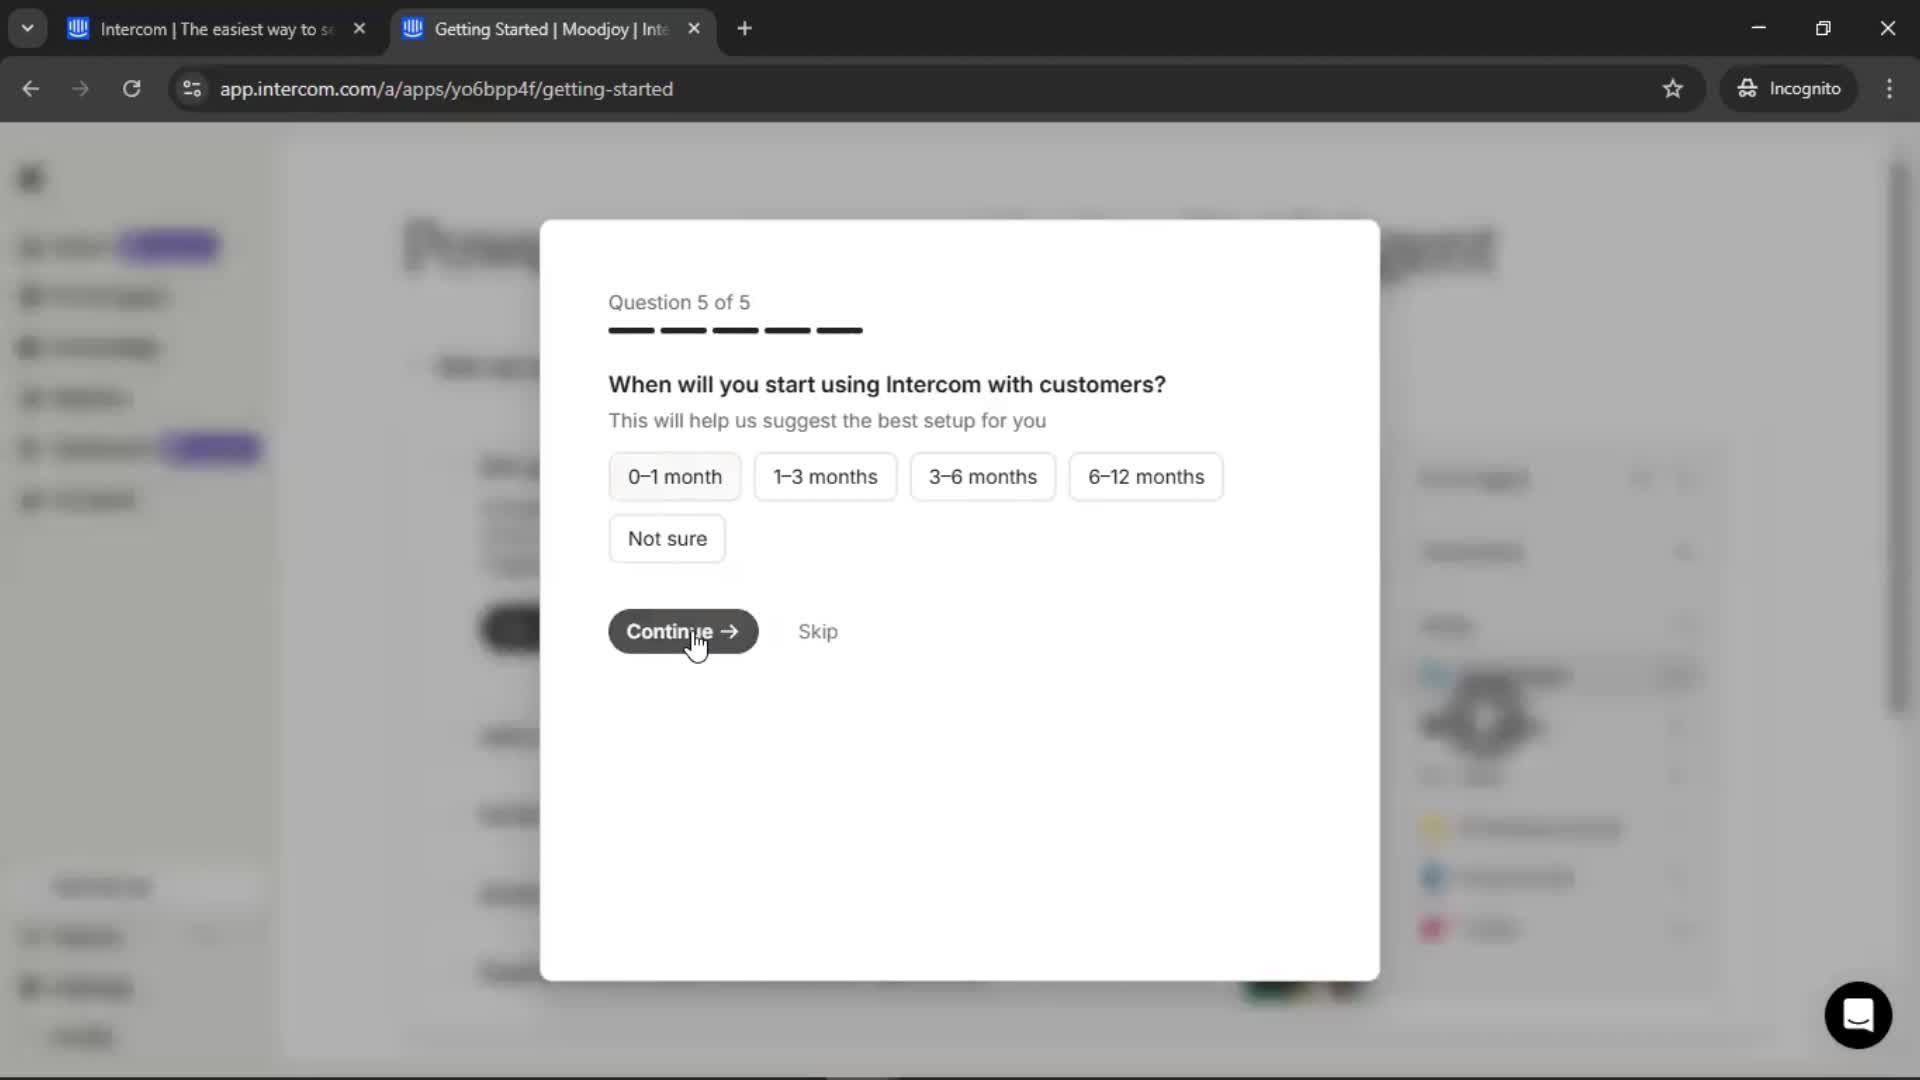
Task: Click the address bar URL
Action: click(x=446, y=89)
